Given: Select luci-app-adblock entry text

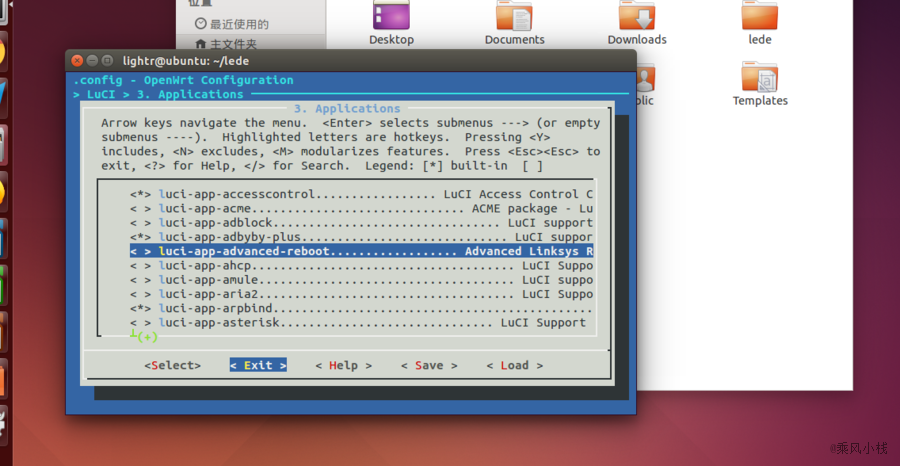Looking at the screenshot, I should click(x=216, y=223).
